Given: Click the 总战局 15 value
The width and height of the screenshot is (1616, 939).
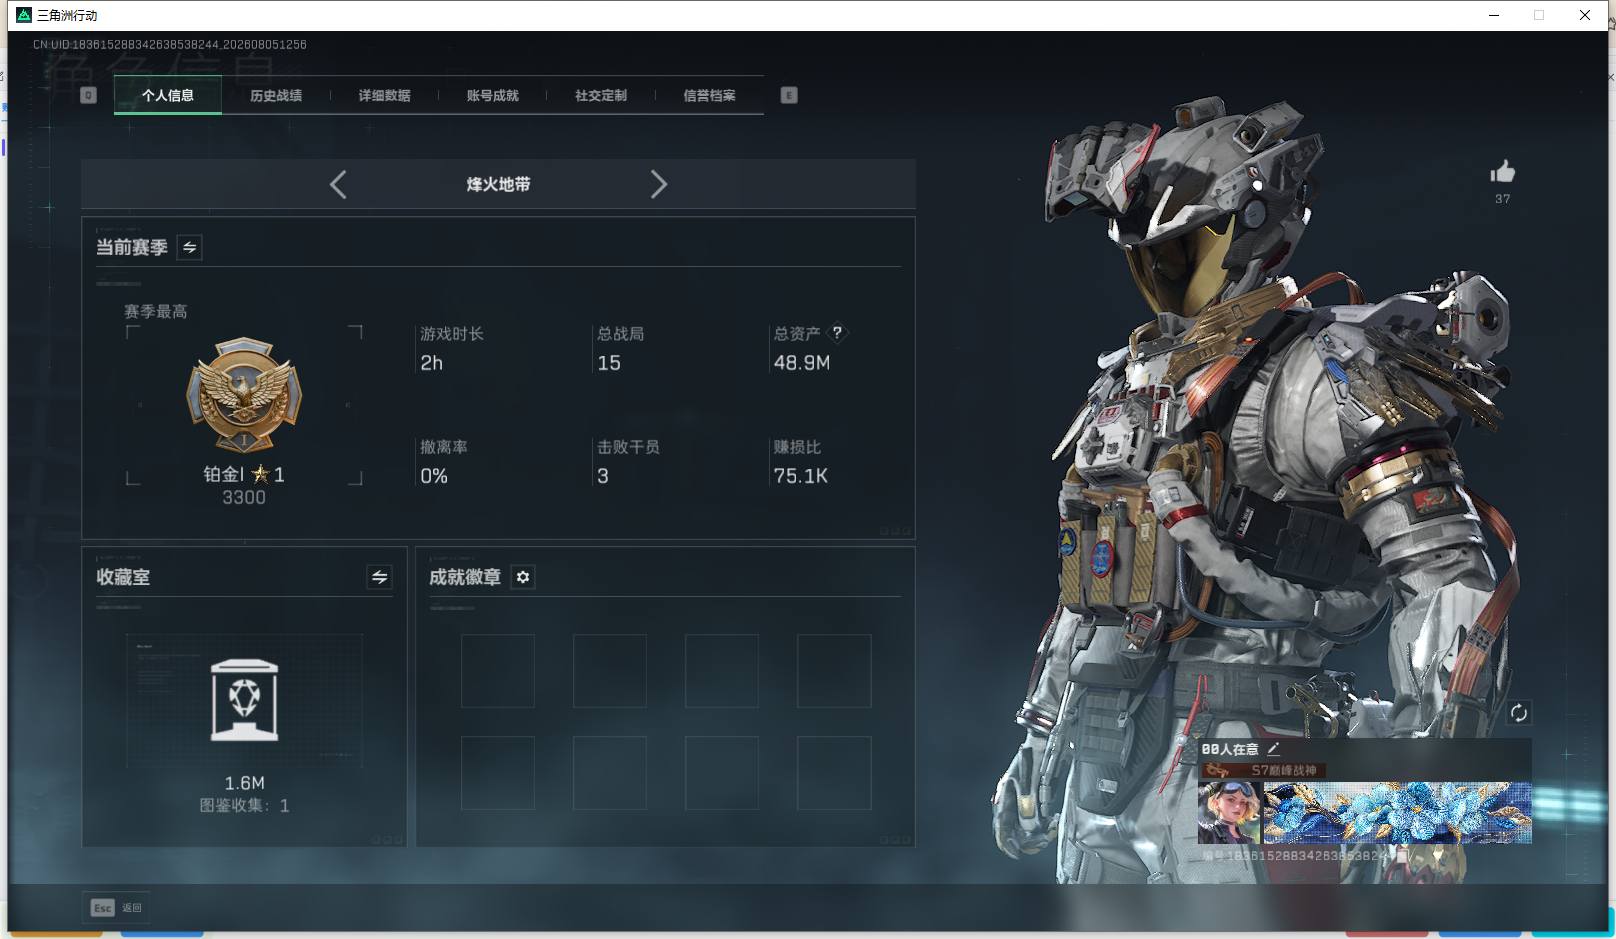Looking at the screenshot, I should [x=609, y=363].
